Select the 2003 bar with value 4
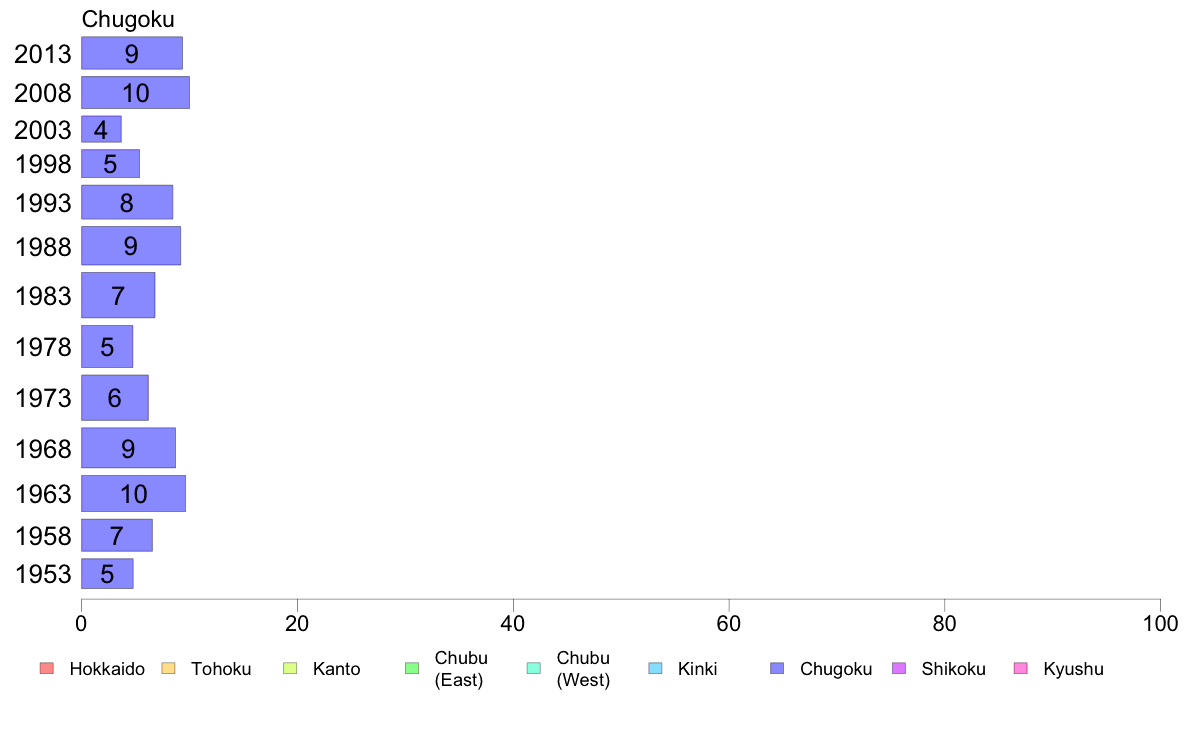The image size is (1188, 736). [102, 130]
